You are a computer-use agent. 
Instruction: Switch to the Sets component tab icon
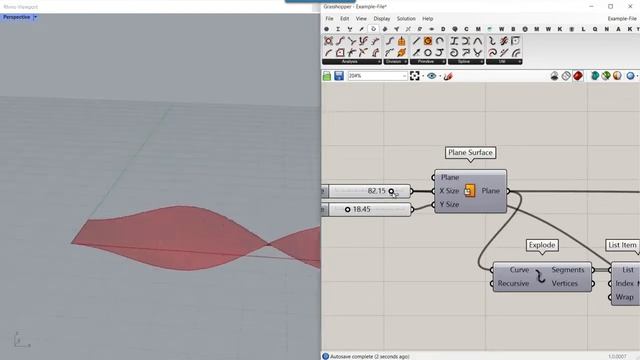coord(350,29)
